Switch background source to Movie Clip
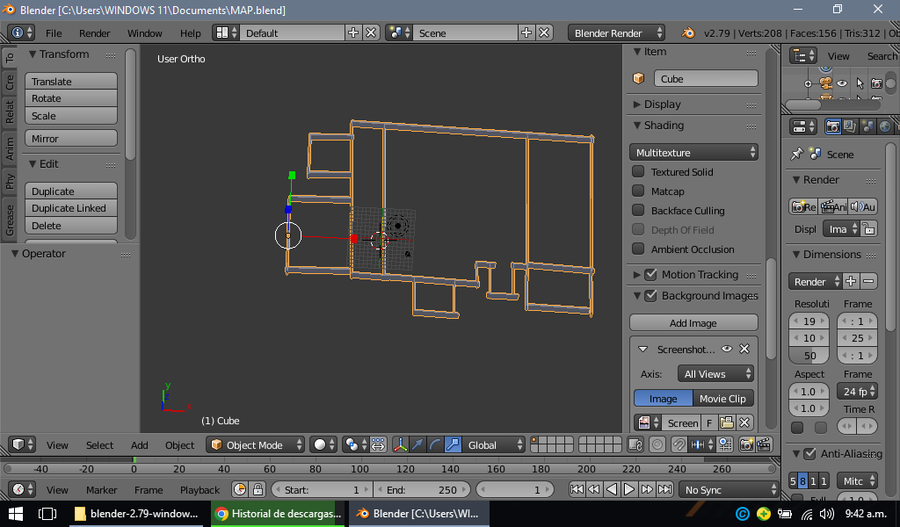 click(x=723, y=398)
